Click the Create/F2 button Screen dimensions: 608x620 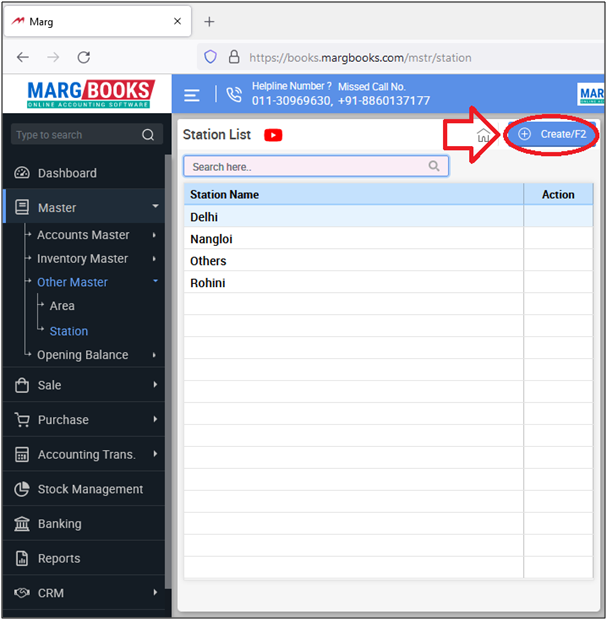[552, 134]
